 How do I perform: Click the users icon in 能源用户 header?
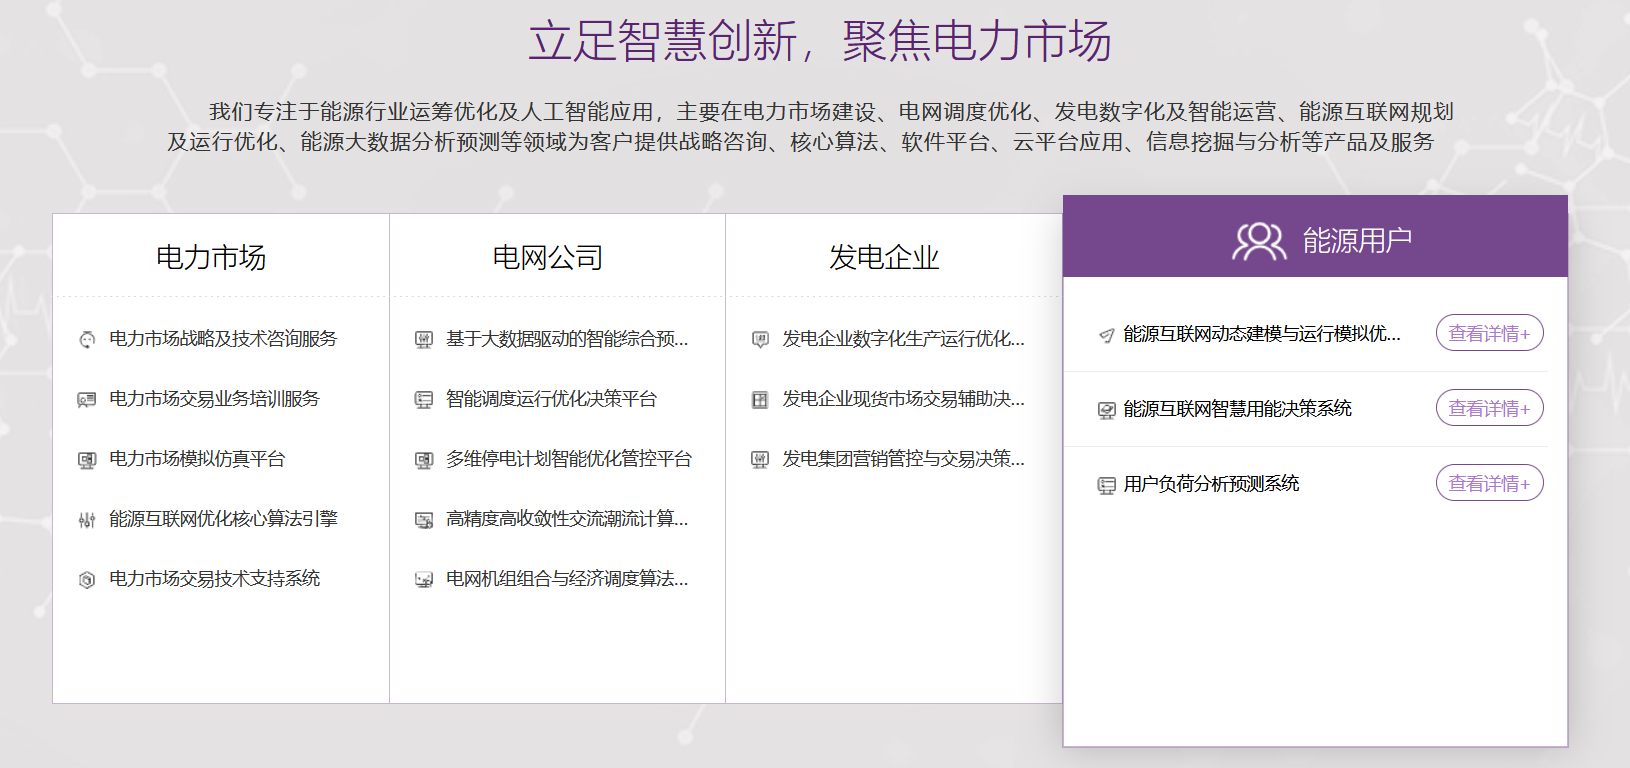point(1259,241)
